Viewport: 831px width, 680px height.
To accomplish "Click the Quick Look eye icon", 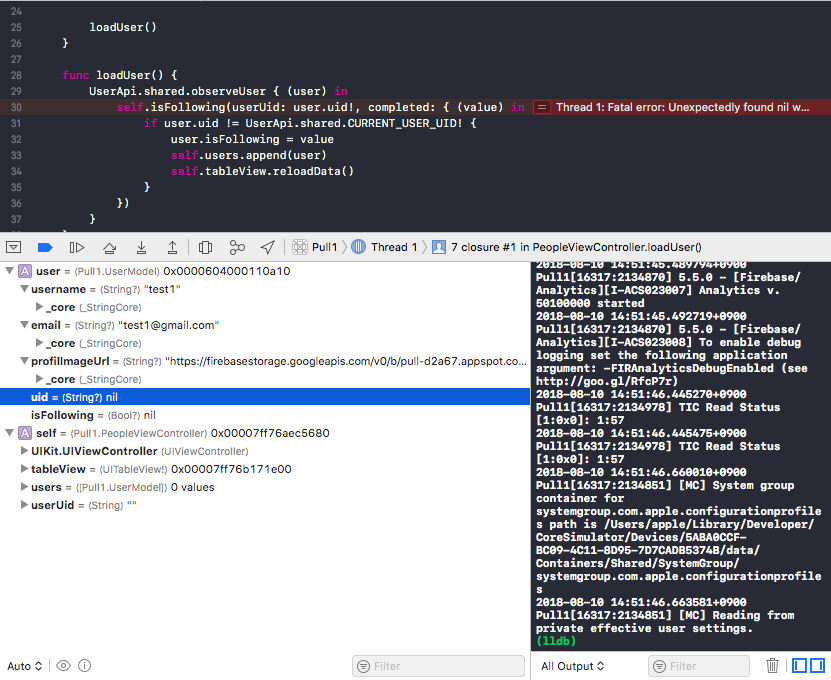I will click(x=63, y=666).
